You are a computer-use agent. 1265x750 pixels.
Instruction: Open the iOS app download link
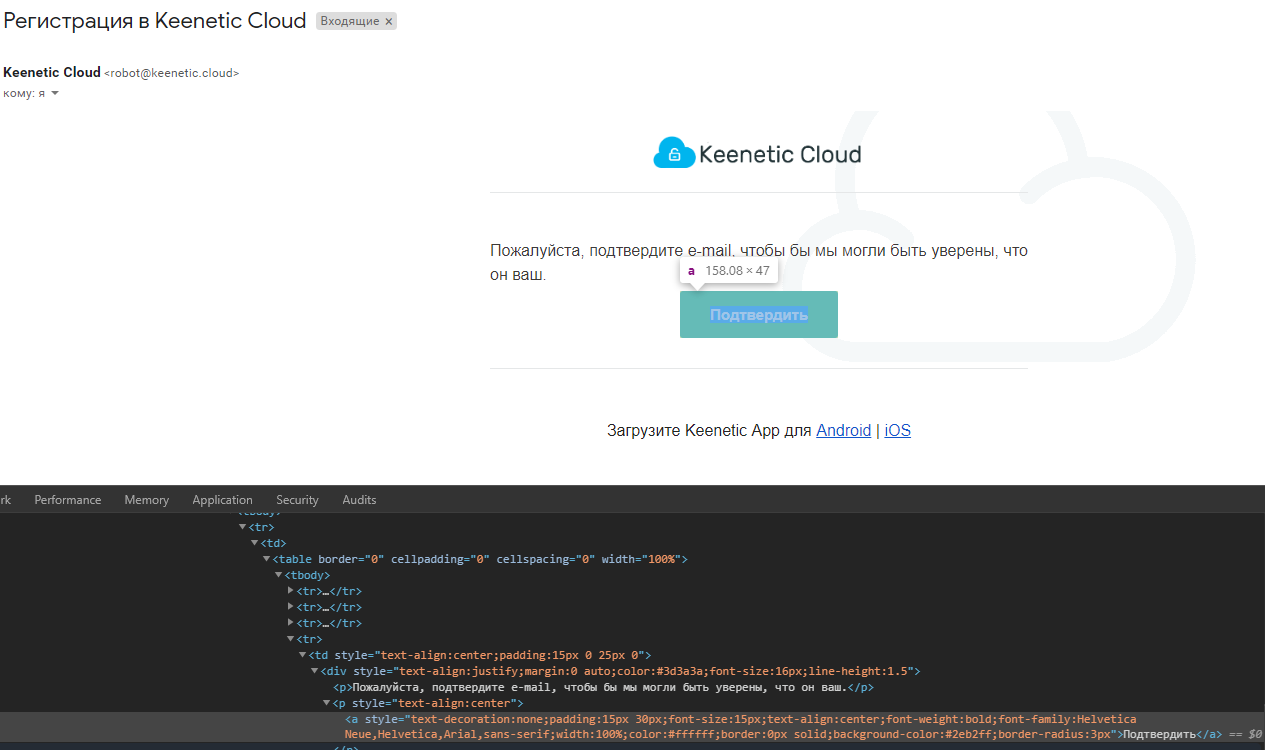click(897, 430)
